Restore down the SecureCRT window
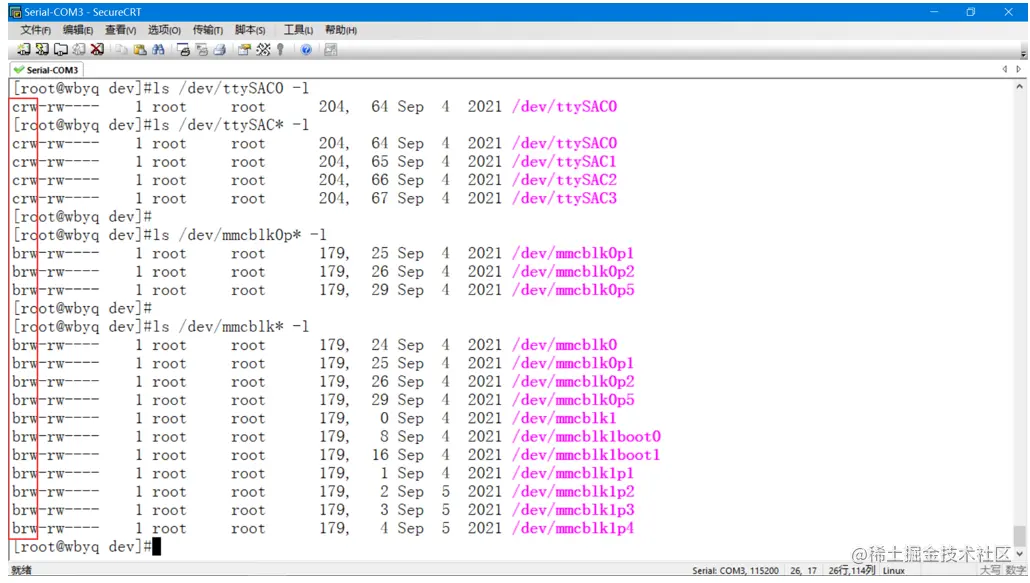 (970, 12)
